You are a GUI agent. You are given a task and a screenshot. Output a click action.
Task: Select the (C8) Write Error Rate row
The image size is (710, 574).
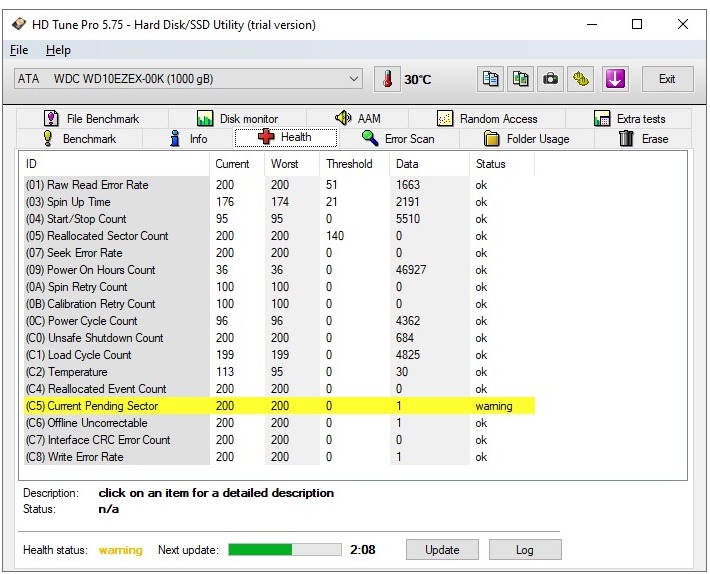pos(279,456)
